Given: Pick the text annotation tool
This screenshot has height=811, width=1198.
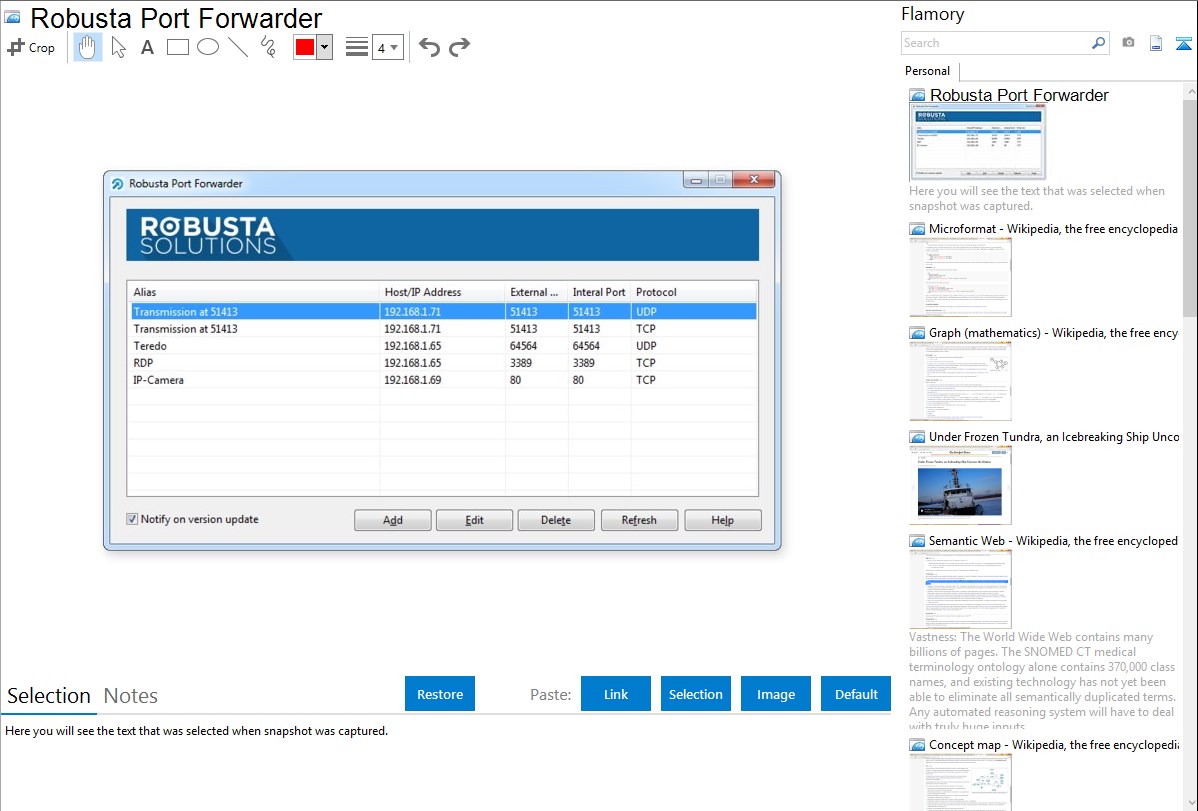Looking at the screenshot, I should click(x=147, y=47).
